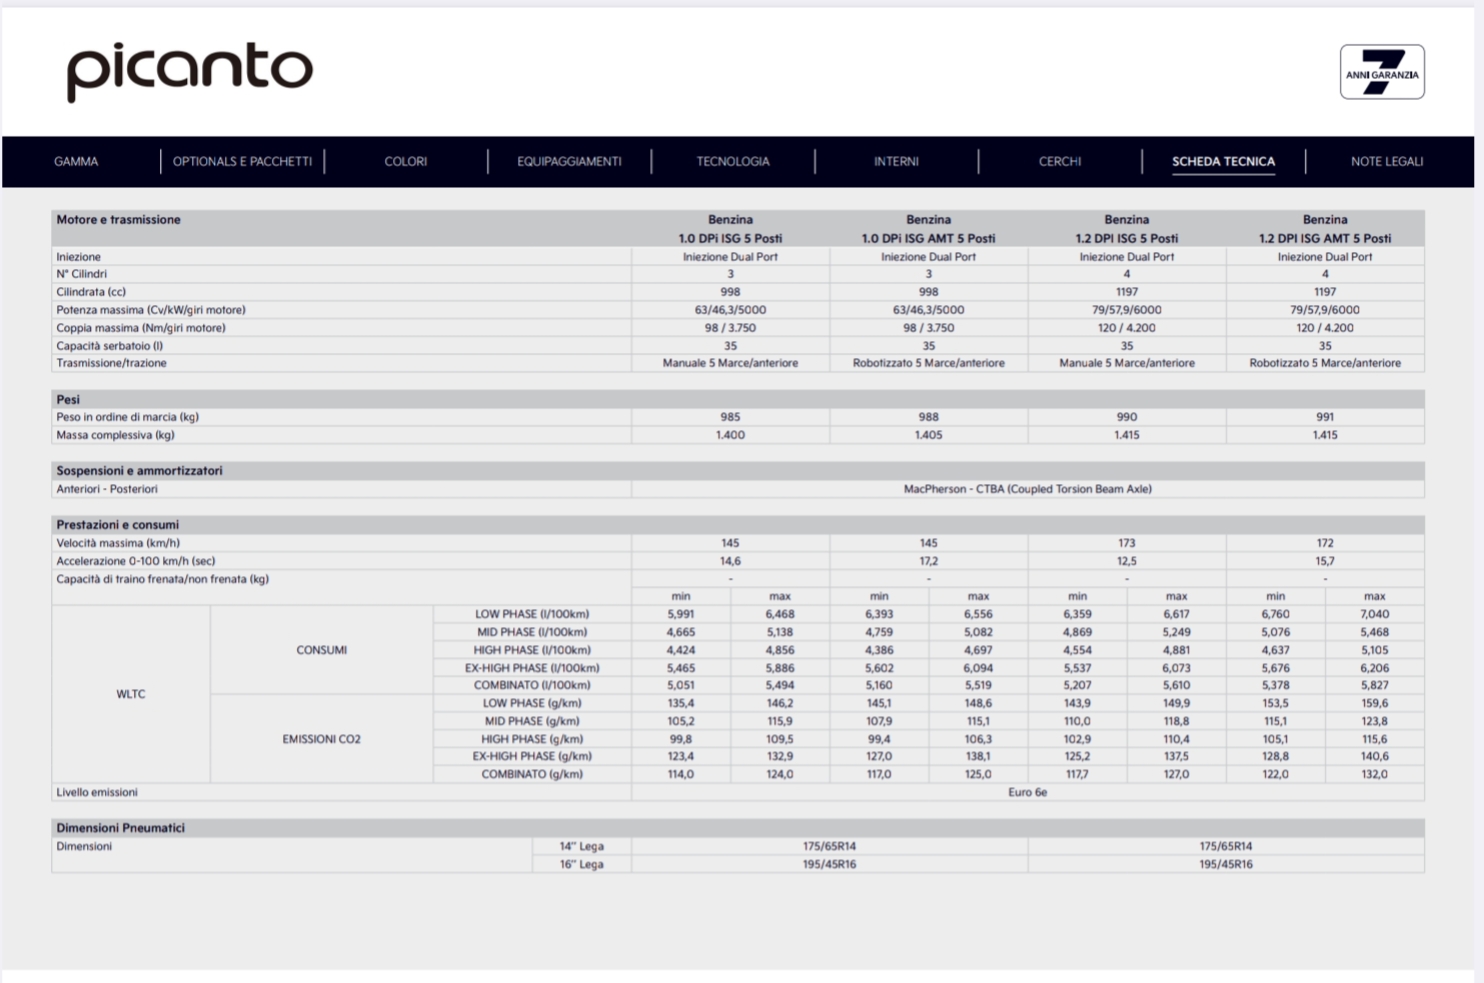
Task: Click the 'Iniezione' row label
Action: pyautogui.click(x=78, y=257)
